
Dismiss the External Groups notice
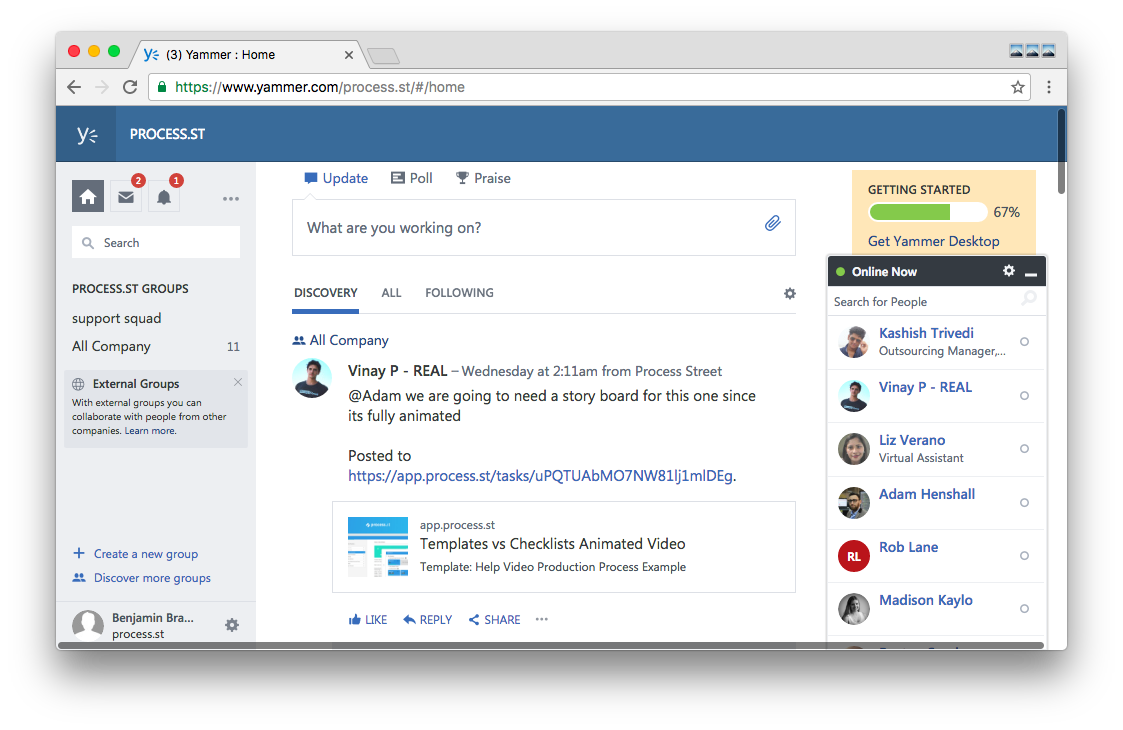238,383
